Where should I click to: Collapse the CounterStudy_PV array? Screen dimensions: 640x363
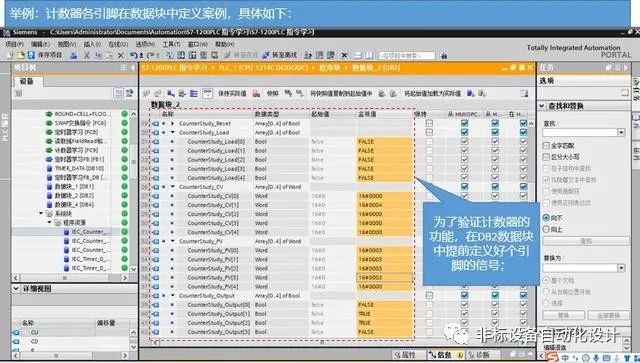tap(173, 241)
